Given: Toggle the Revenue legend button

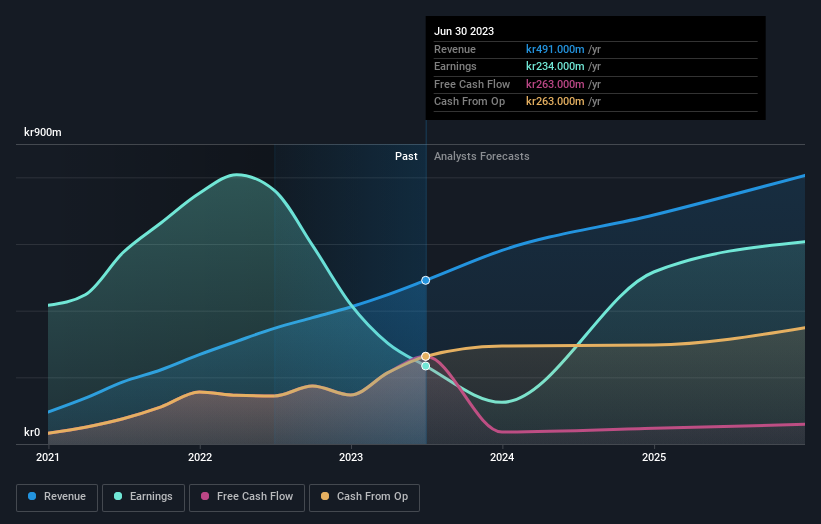Looking at the screenshot, I should [x=57, y=497].
